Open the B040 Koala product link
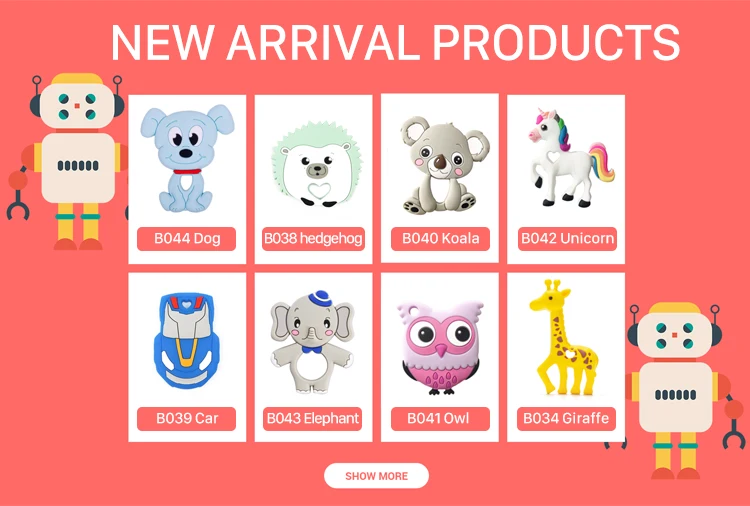Screen dimensions: 750x506 pyautogui.click(x=440, y=239)
